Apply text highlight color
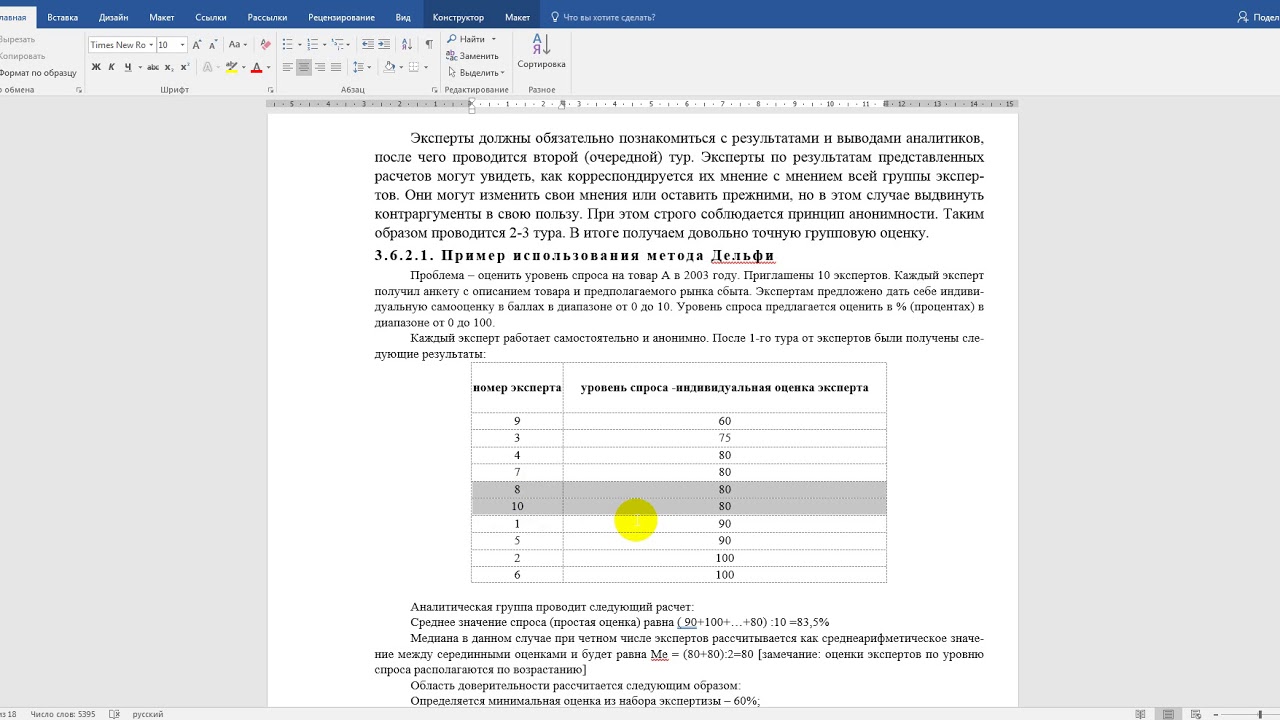 pyautogui.click(x=230, y=67)
